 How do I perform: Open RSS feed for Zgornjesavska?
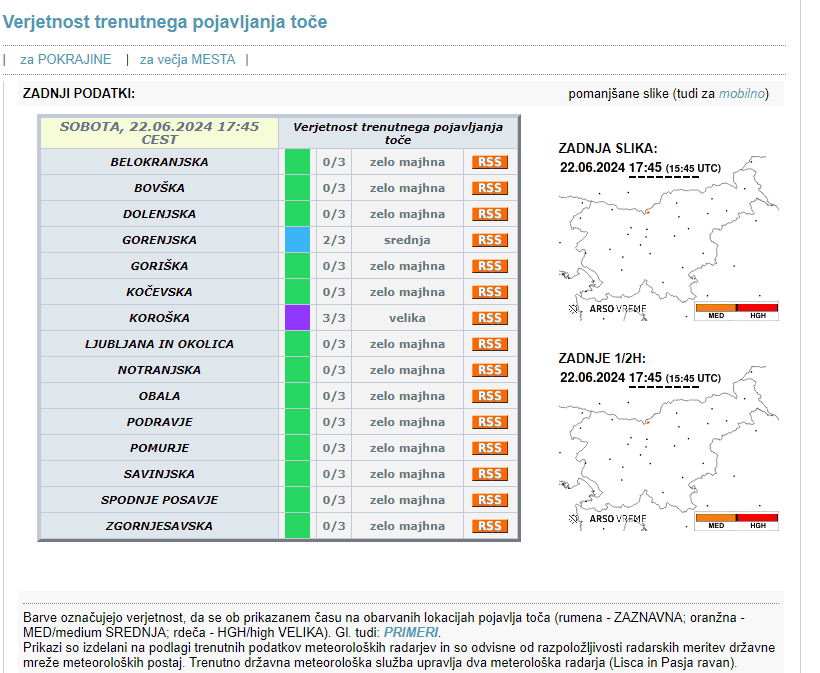(x=490, y=526)
